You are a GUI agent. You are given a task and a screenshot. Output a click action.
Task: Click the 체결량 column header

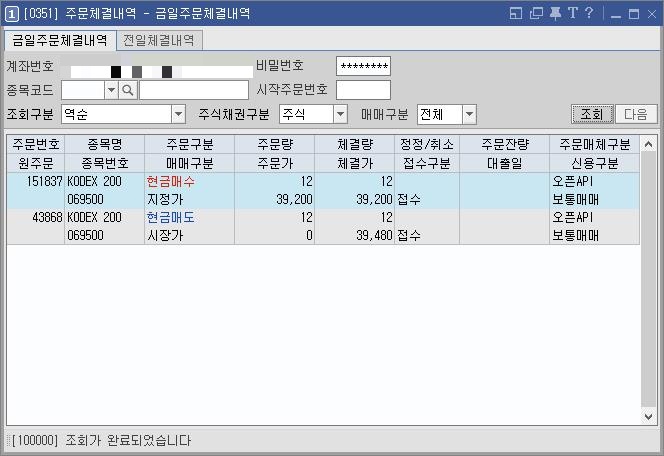click(x=354, y=144)
